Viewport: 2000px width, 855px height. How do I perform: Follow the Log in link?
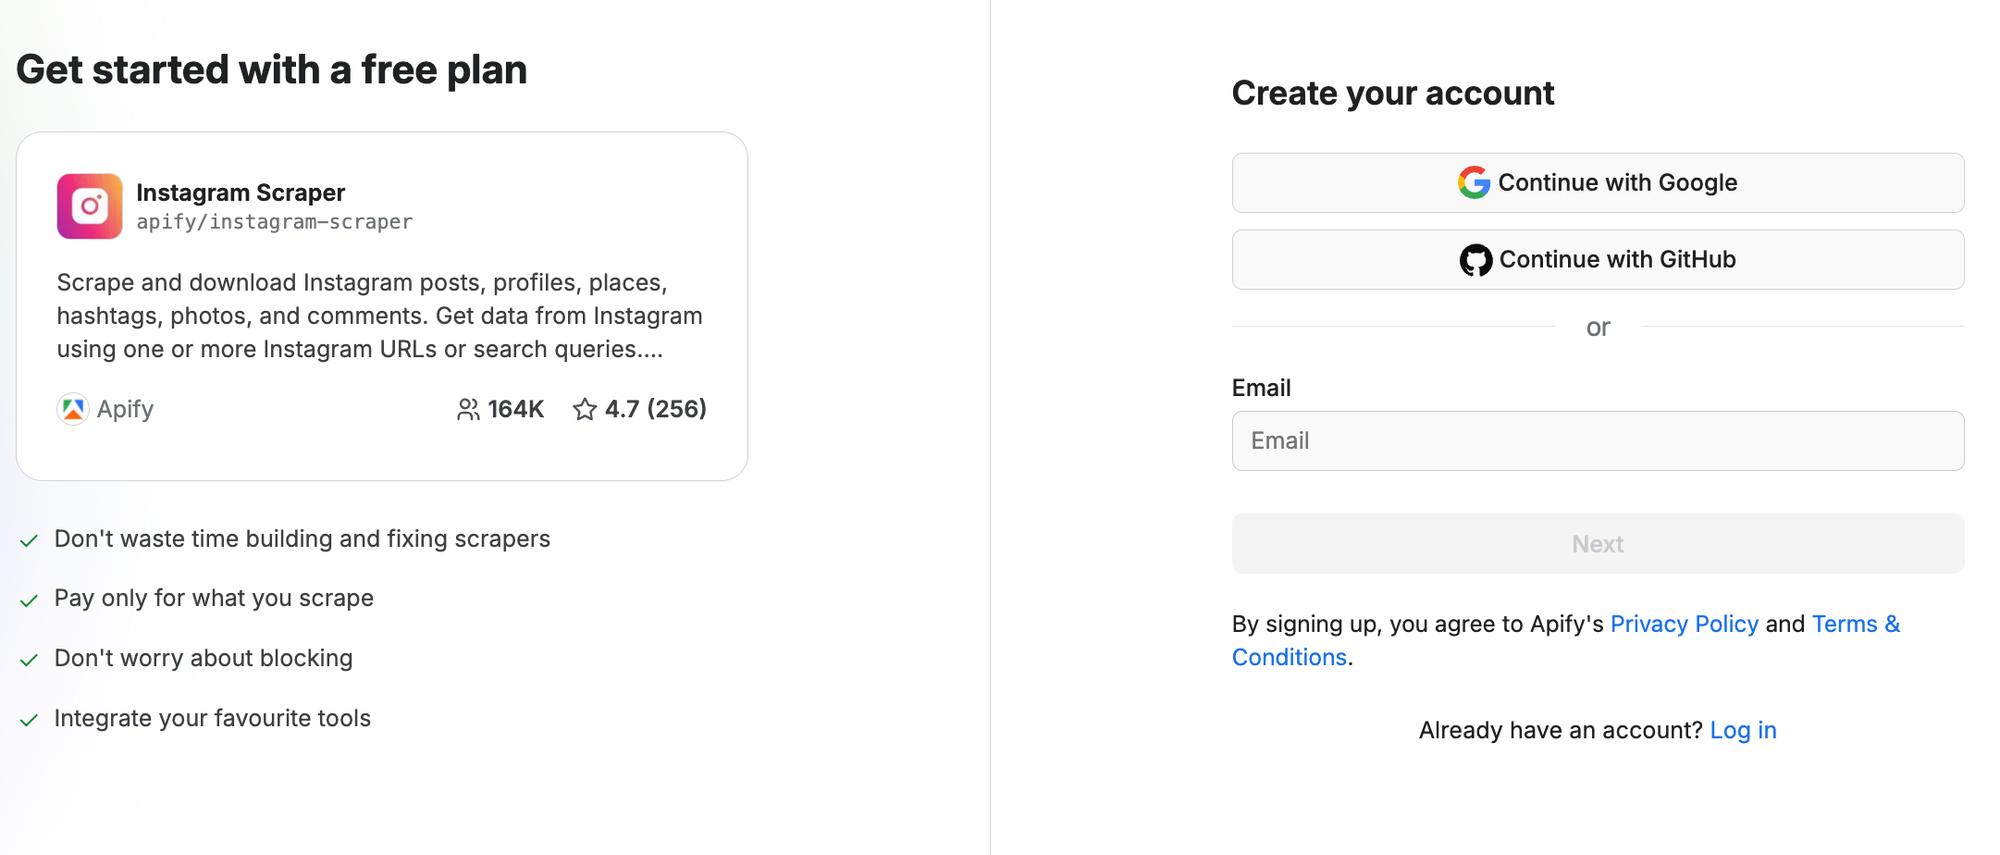click(1742, 730)
